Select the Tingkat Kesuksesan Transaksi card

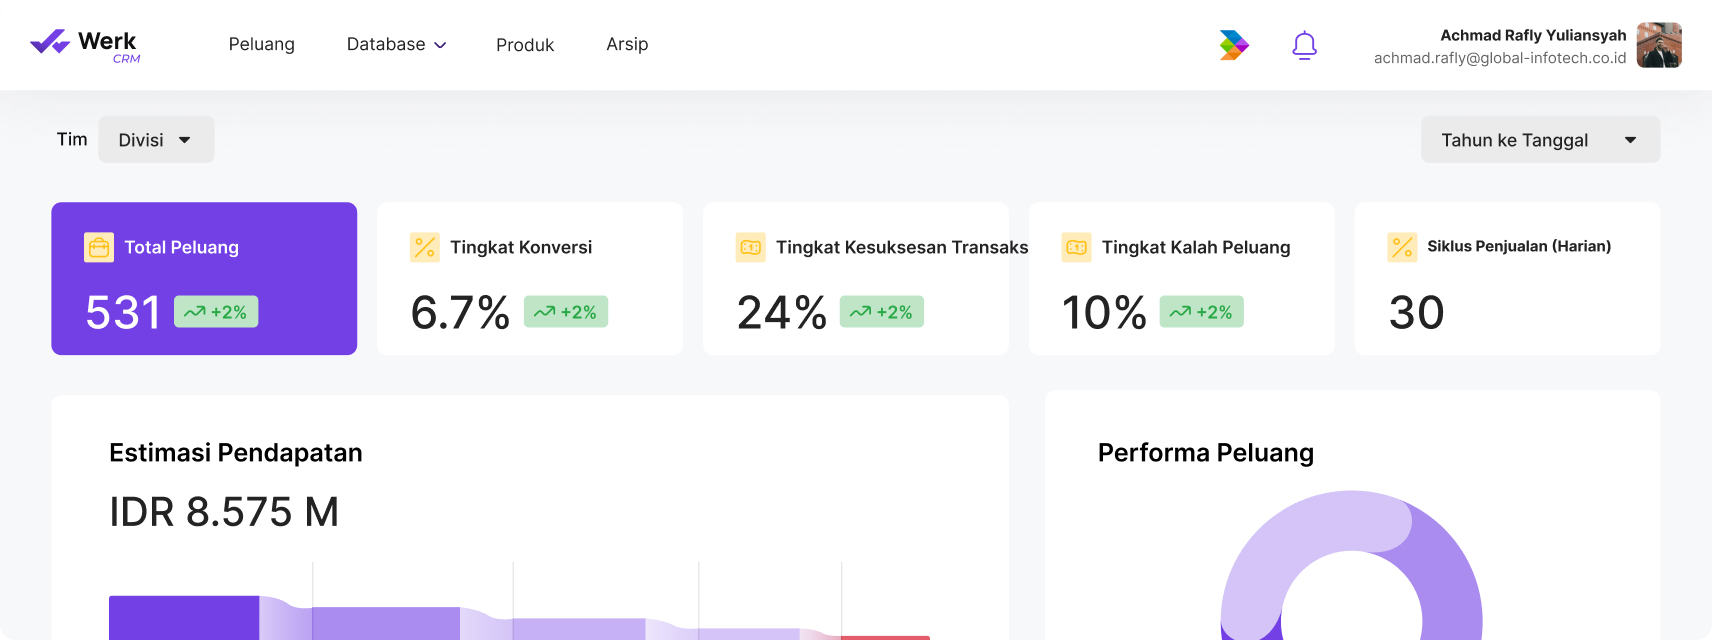click(856, 279)
